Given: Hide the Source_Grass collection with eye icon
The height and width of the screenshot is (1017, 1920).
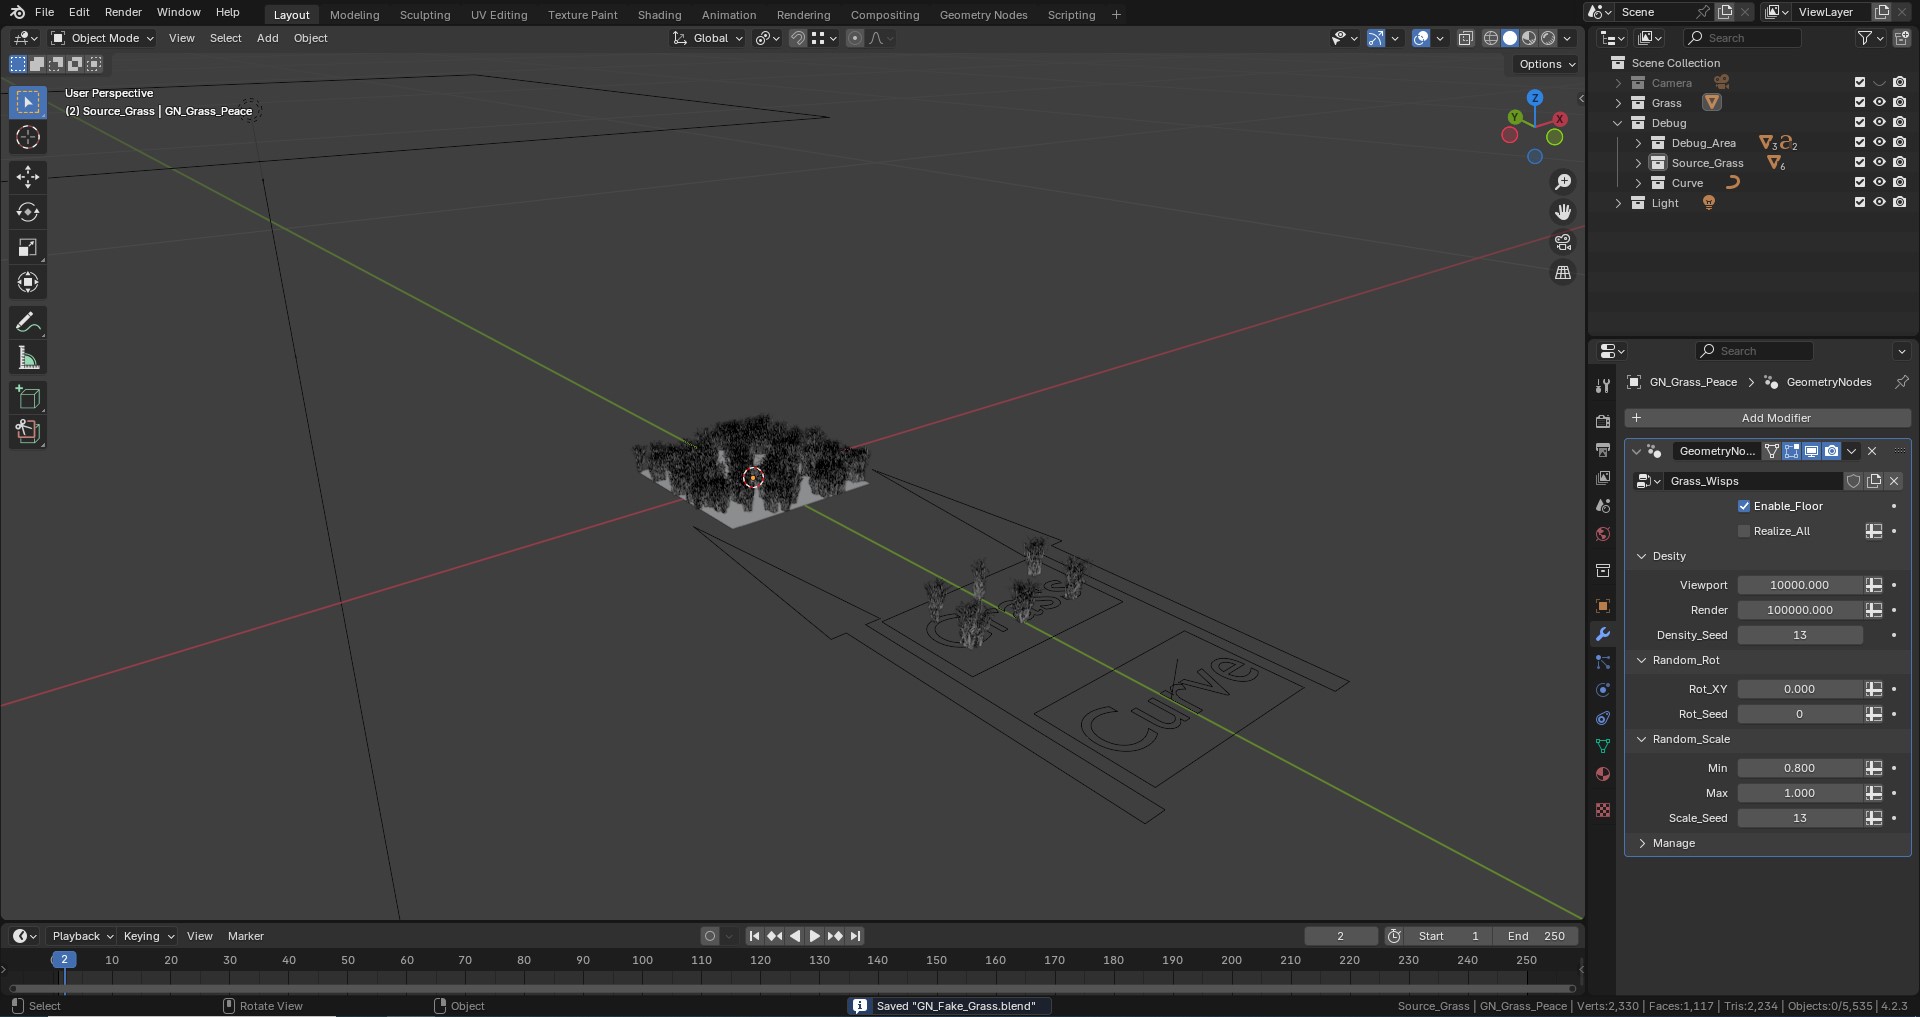Looking at the screenshot, I should coord(1879,163).
